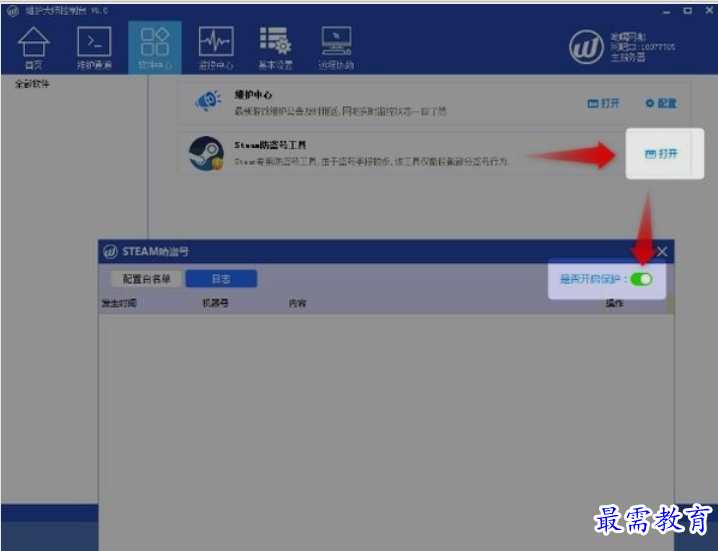Open 基本设置 gear list icon
Image resolution: width=718 pixels, height=551 pixels.
(276, 48)
